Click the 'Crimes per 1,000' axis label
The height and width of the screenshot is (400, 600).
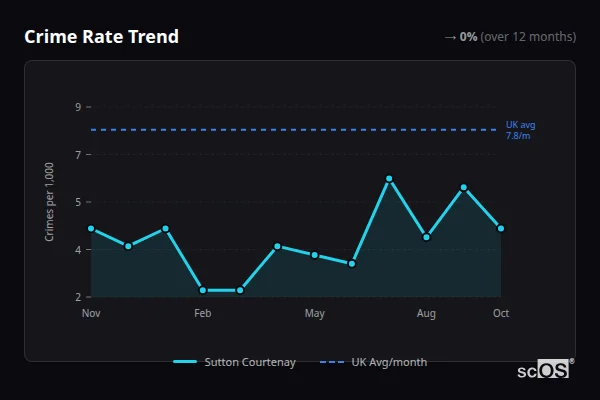[x=49, y=202]
